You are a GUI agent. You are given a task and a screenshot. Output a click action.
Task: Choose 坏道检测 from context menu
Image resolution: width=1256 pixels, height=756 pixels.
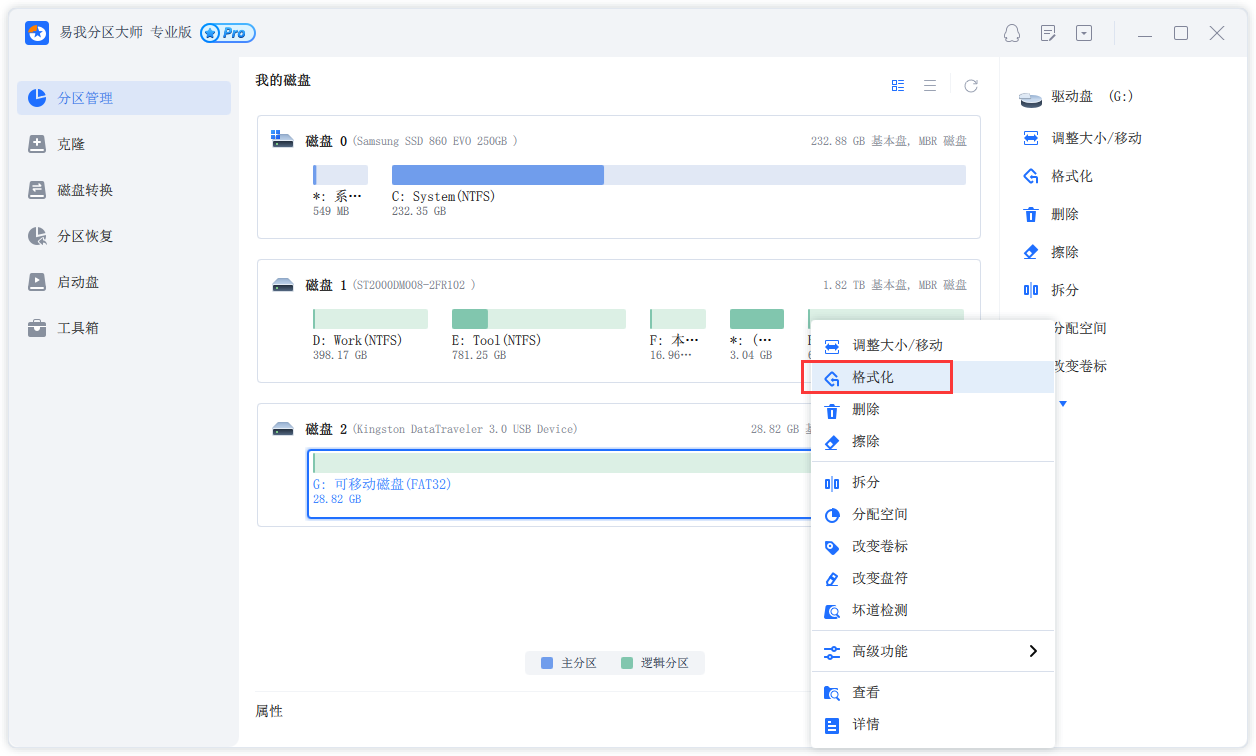pos(879,610)
